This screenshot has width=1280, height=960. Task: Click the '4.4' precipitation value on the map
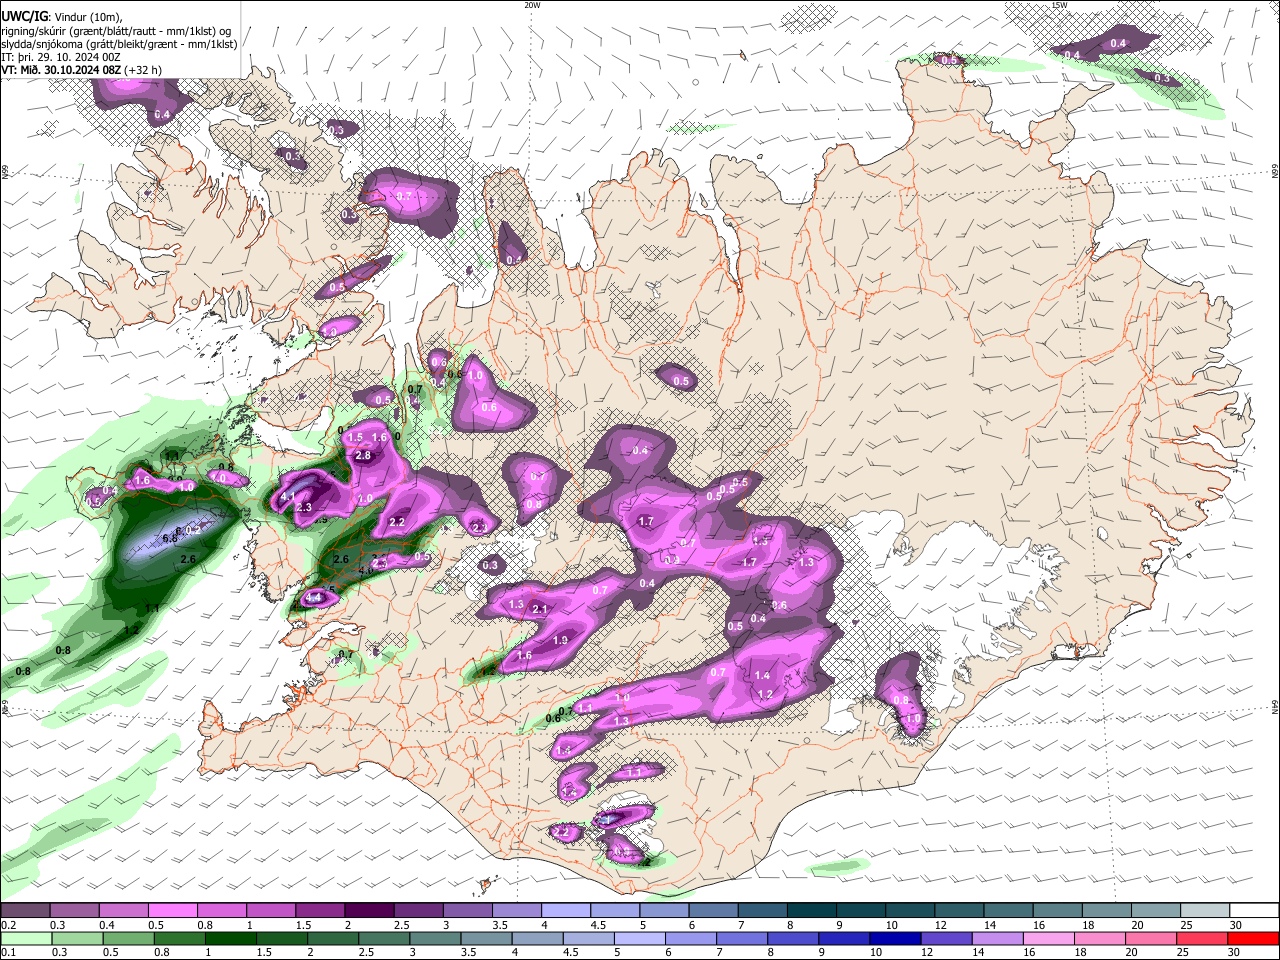[x=313, y=597]
